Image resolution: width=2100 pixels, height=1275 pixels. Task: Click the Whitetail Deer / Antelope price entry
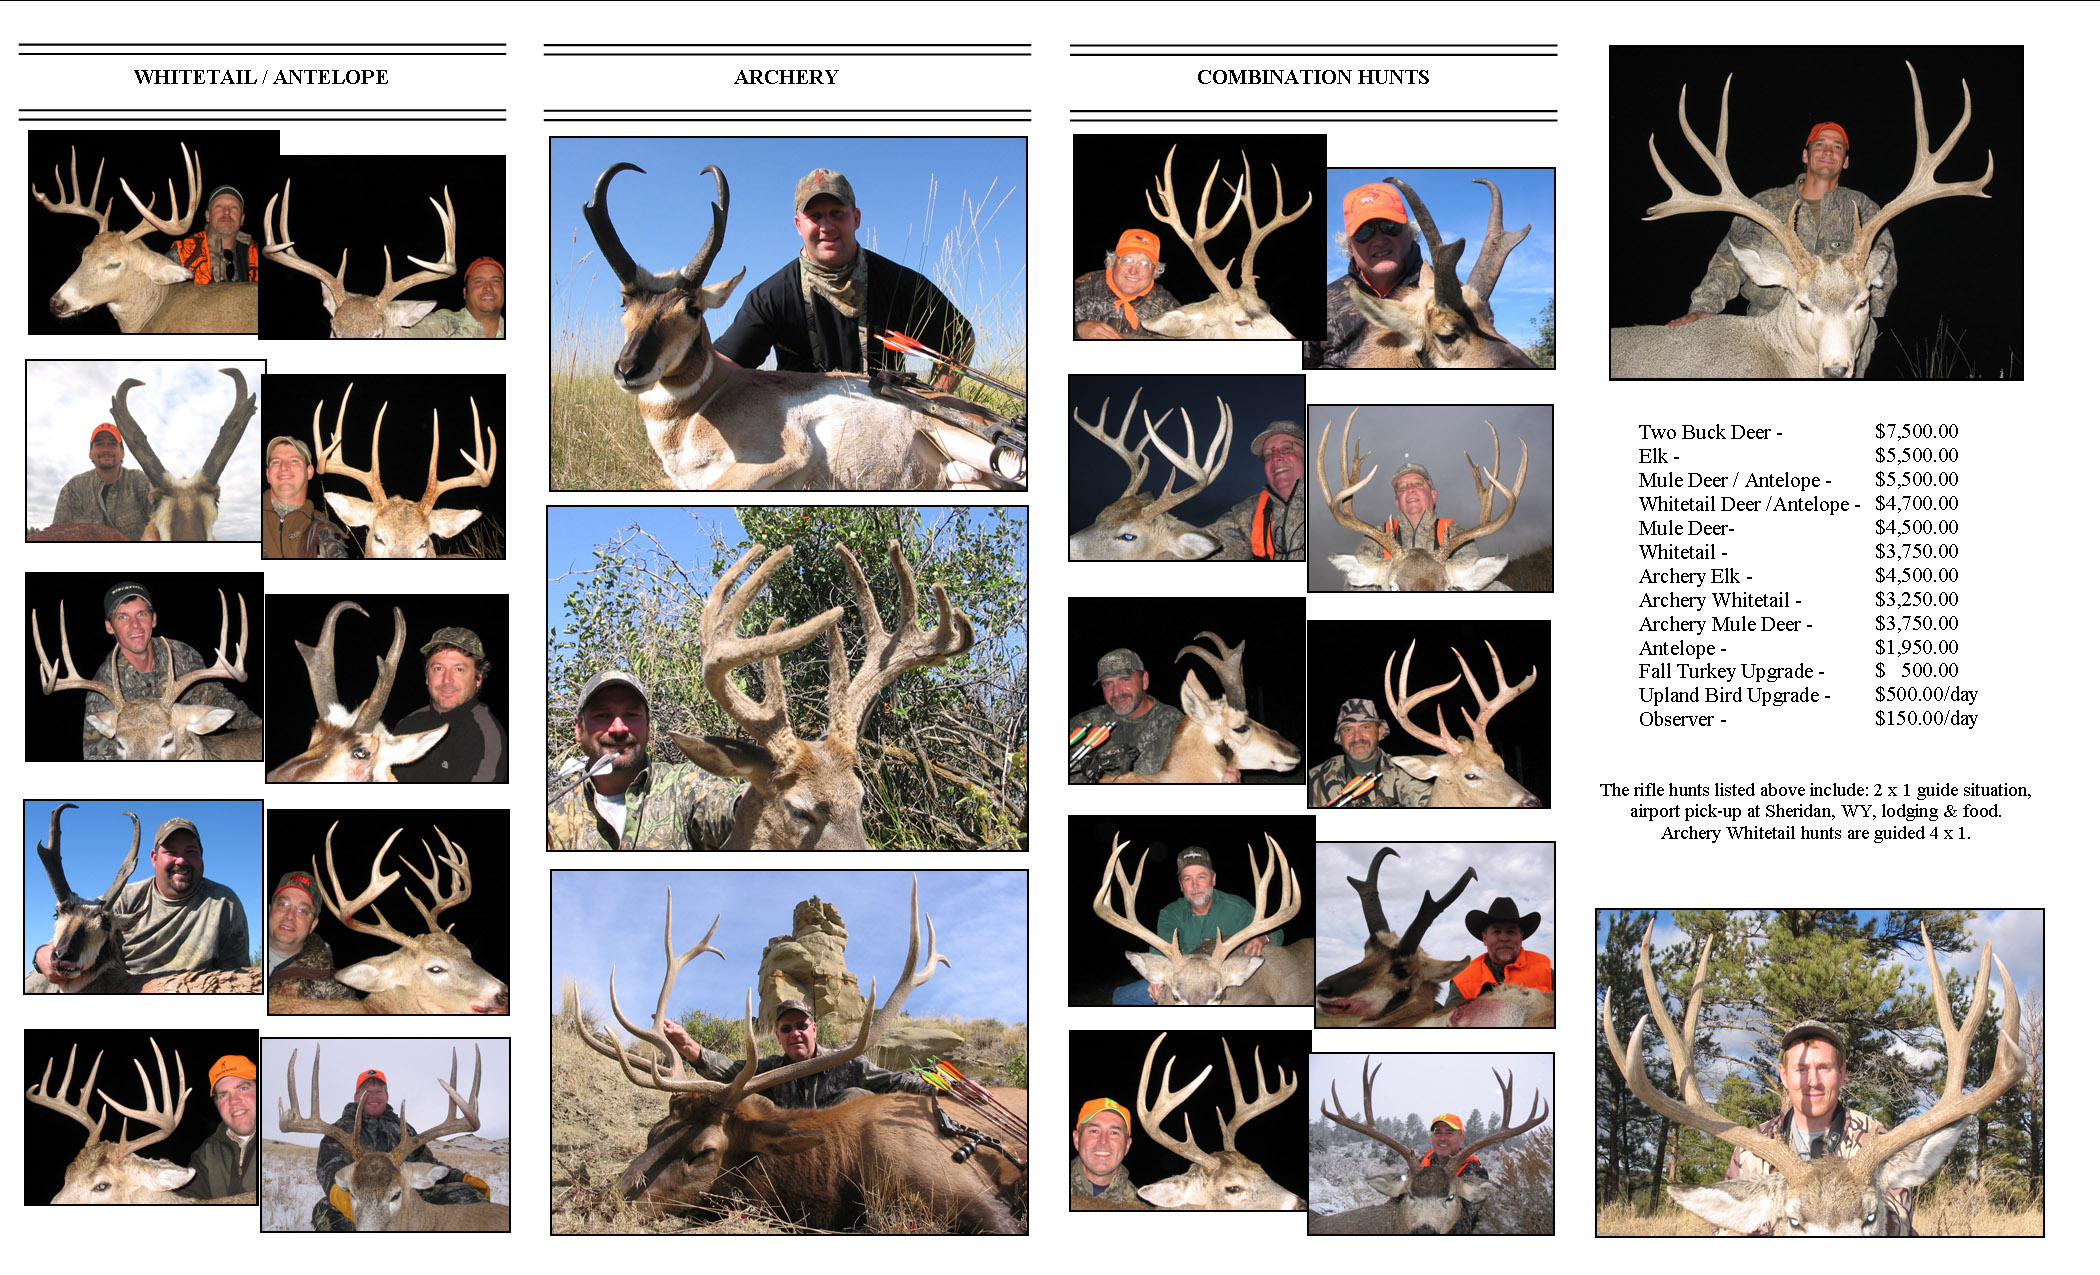[x=1798, y=504]
